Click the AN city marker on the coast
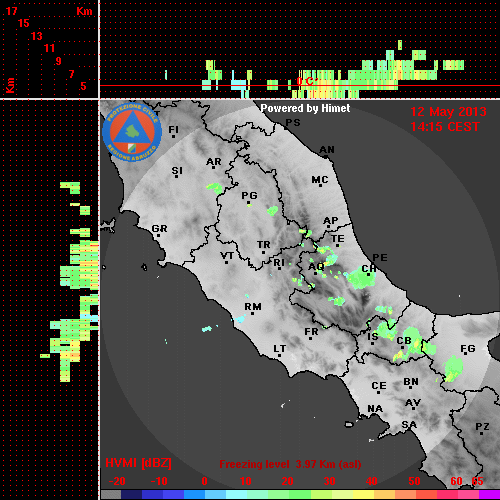 [x=326, y=157]
